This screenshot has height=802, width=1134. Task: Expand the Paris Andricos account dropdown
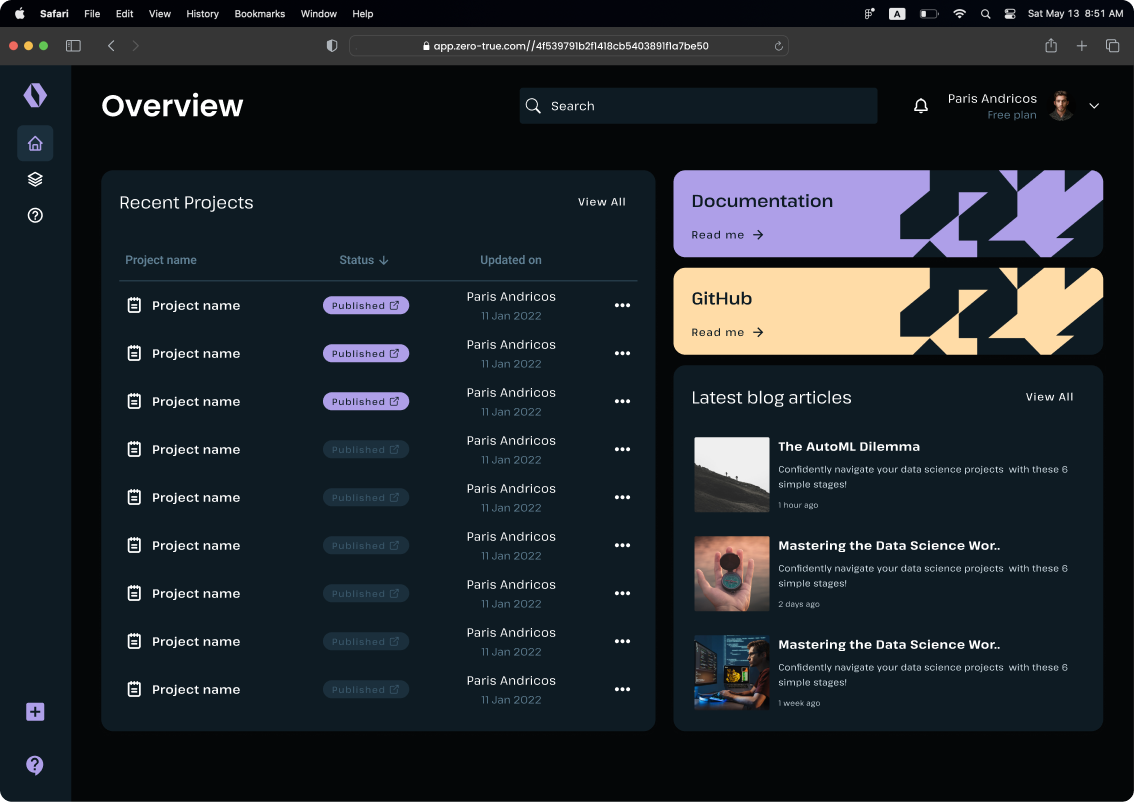(x=1094, y=105)
